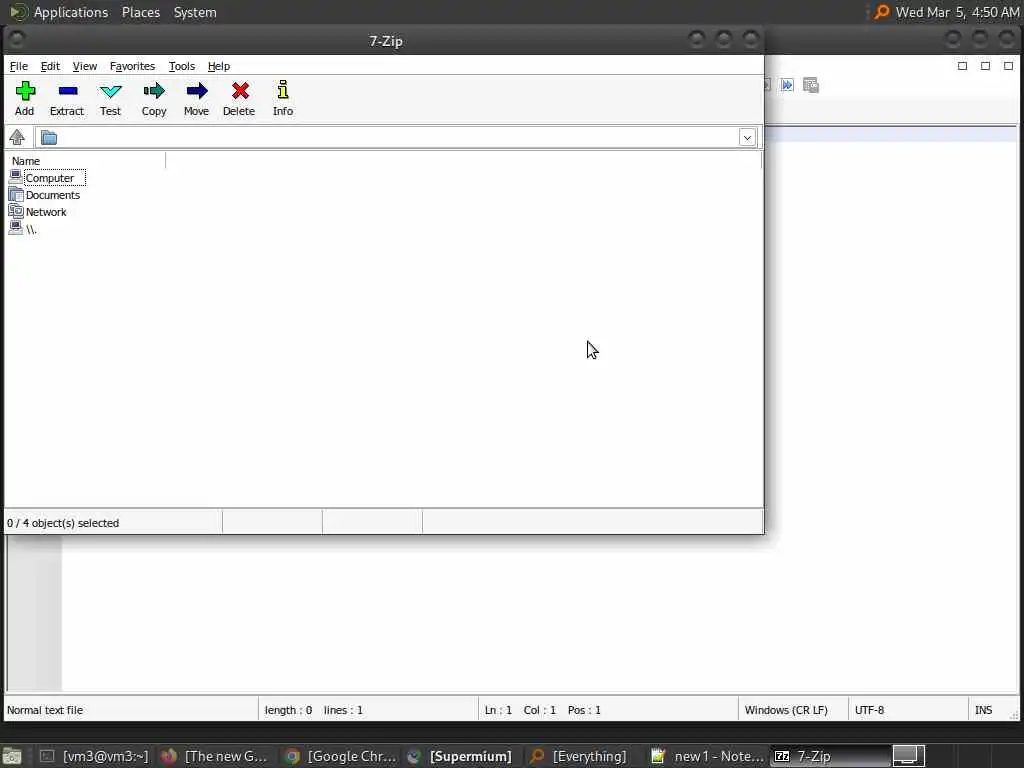
Task: Switch to the Everything taskbar item
Action: pyautogui.click(x=579, y=756)
